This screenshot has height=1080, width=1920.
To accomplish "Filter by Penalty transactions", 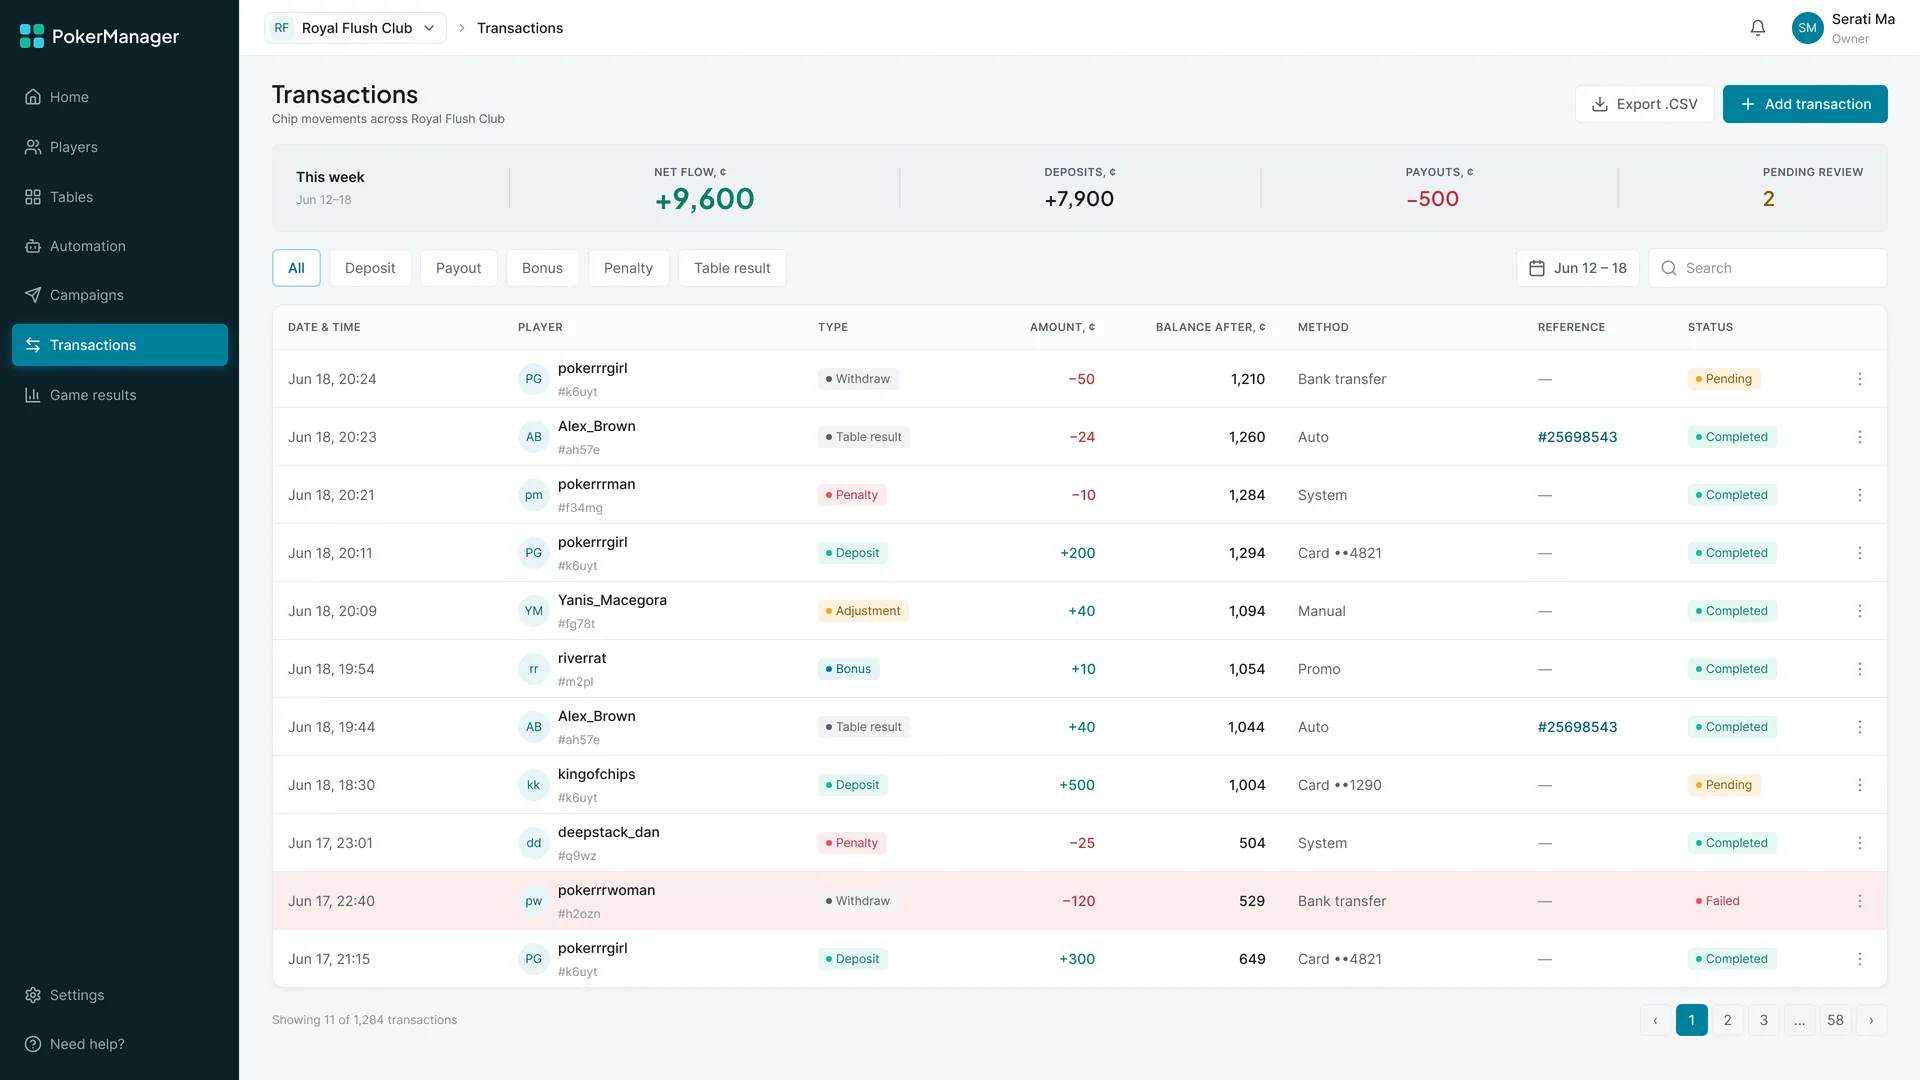I will pyautogui.click(x=628, y=268).
